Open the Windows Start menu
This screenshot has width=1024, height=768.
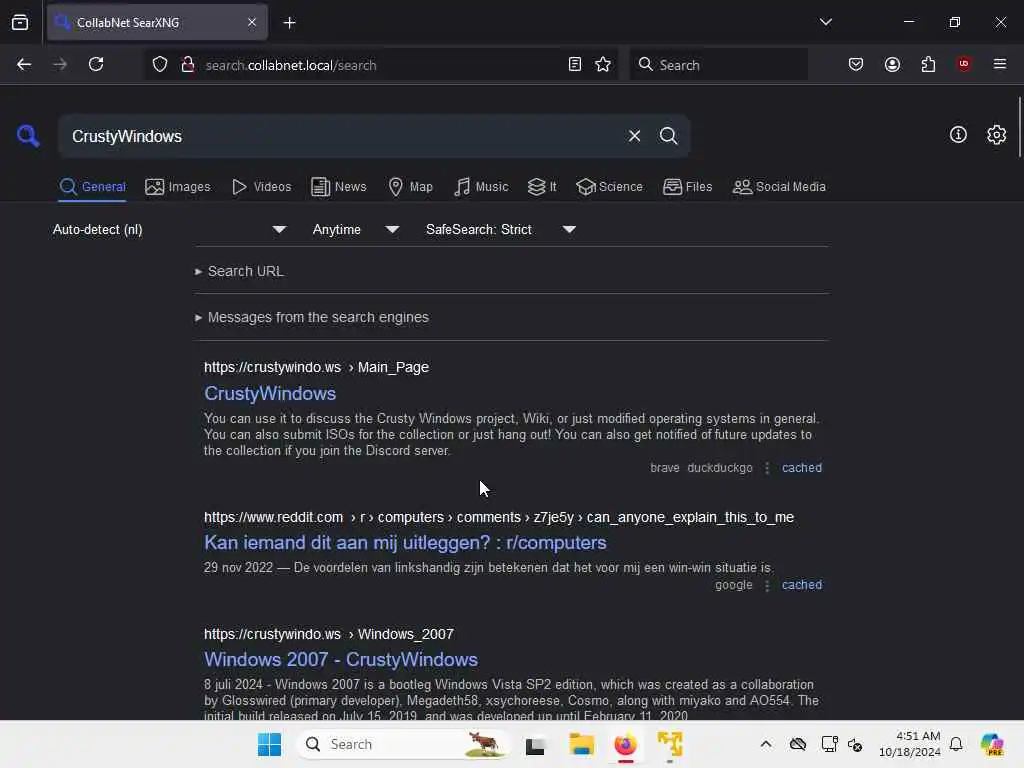click(269, 744)
